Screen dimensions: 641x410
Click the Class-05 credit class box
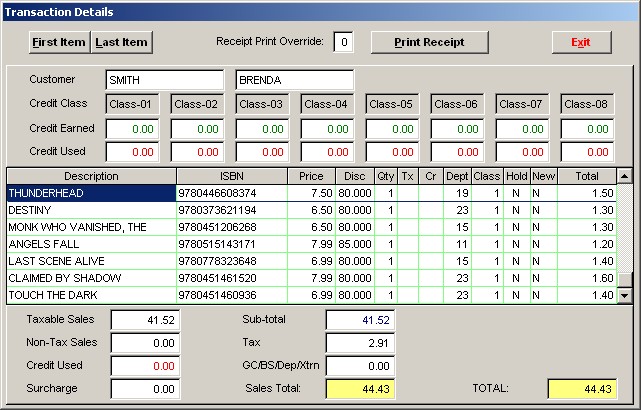[x=392, y=104]
